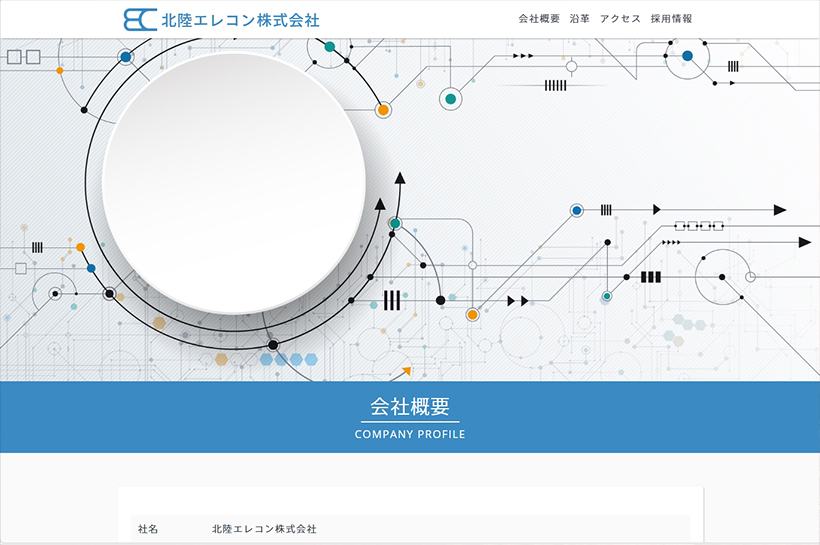Click the 社名 label in the profile table
820x545 pixels.
click(x=148, y=528)
